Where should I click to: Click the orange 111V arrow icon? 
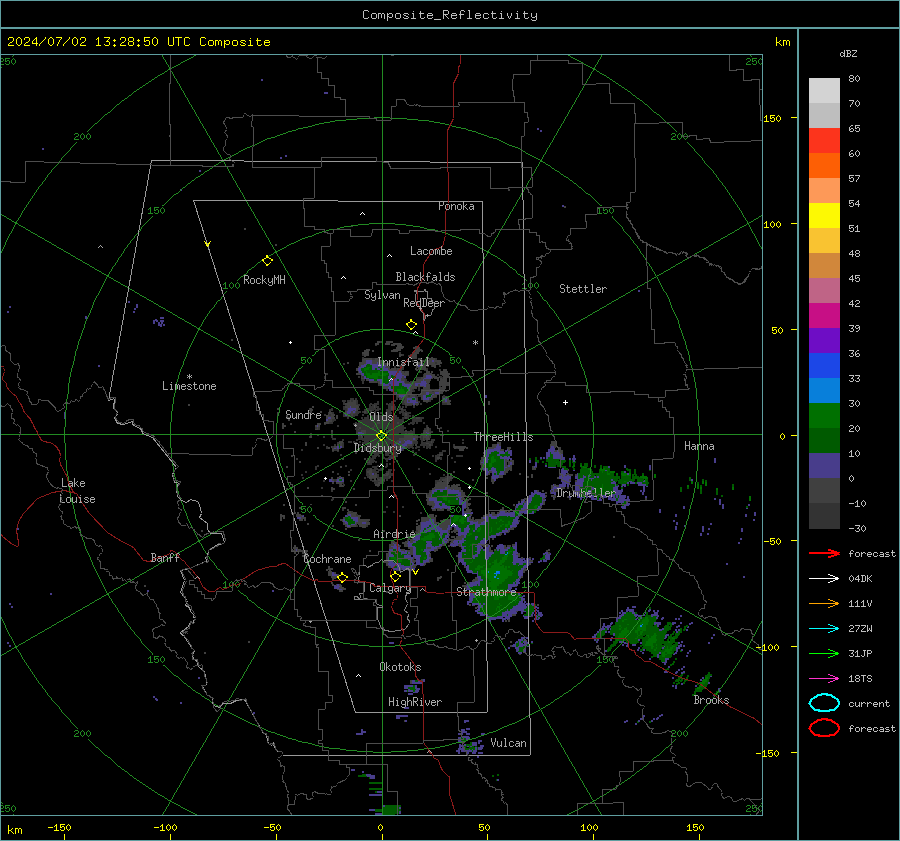(x=824, y=603)
